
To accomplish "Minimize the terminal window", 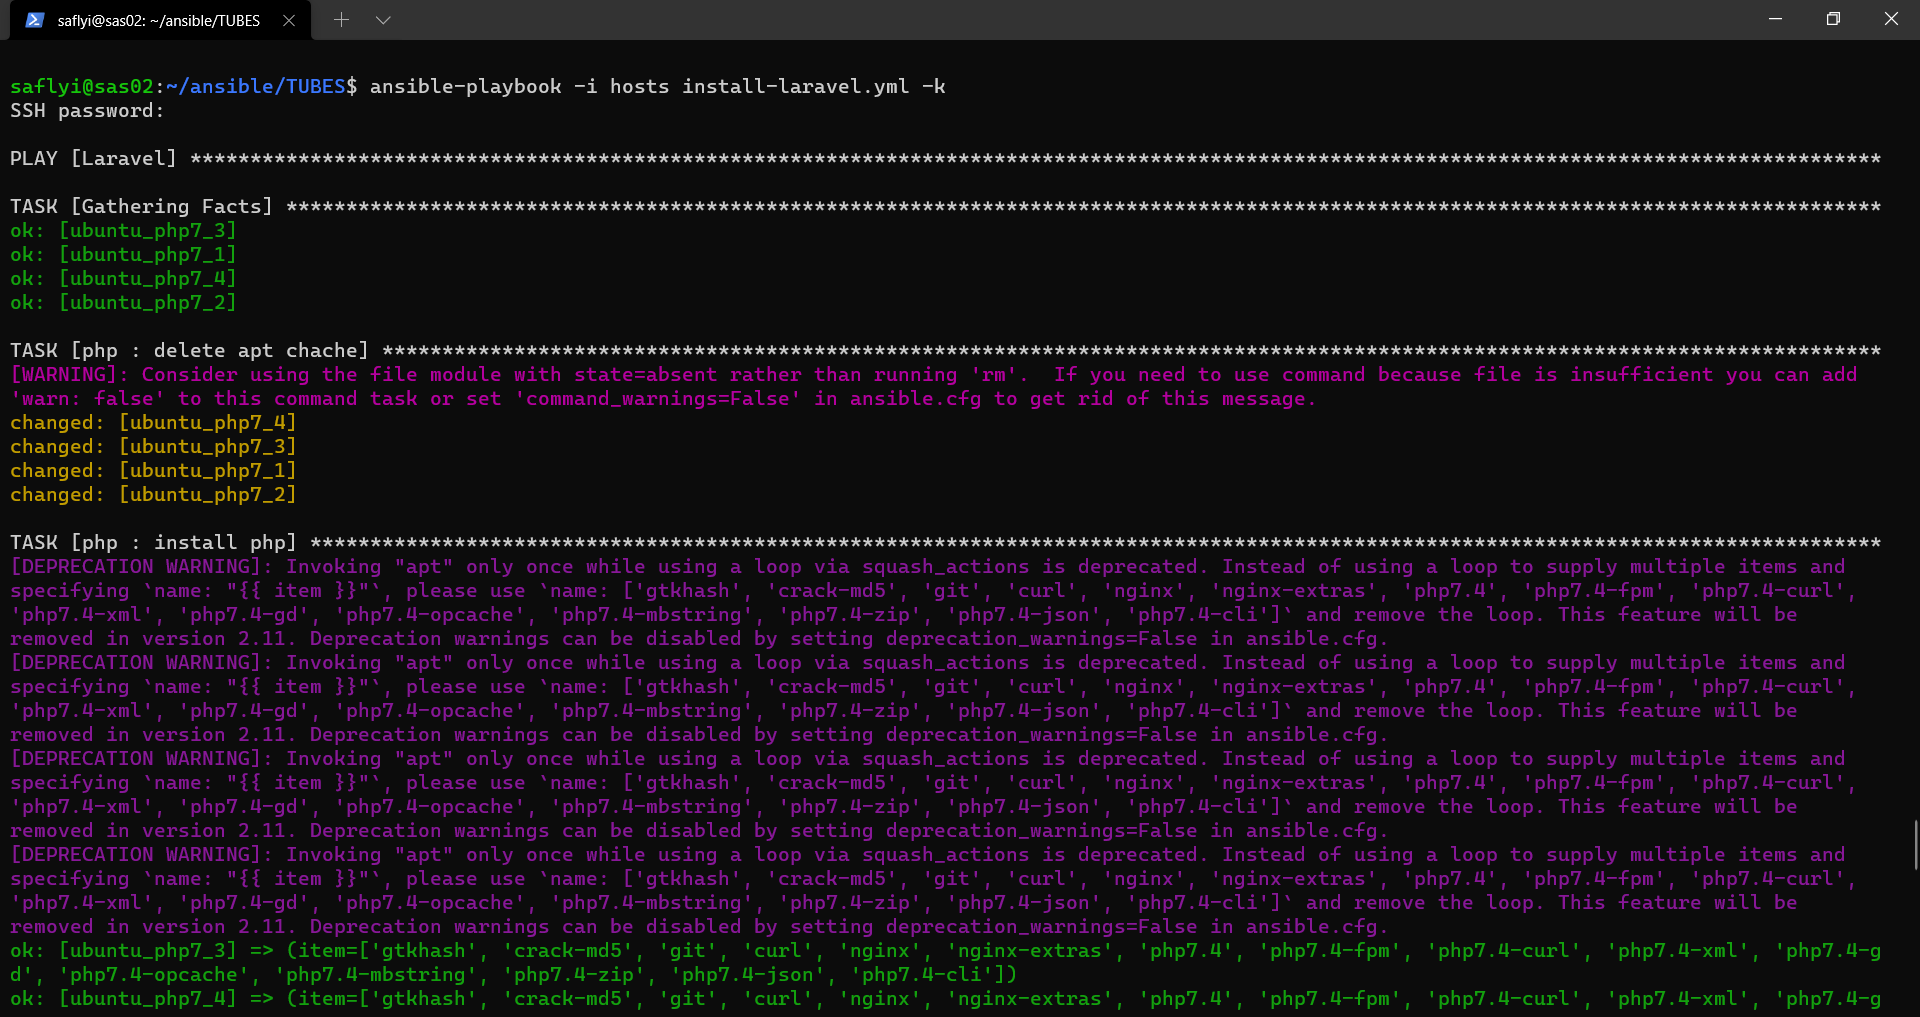I will click(1776, 19).
